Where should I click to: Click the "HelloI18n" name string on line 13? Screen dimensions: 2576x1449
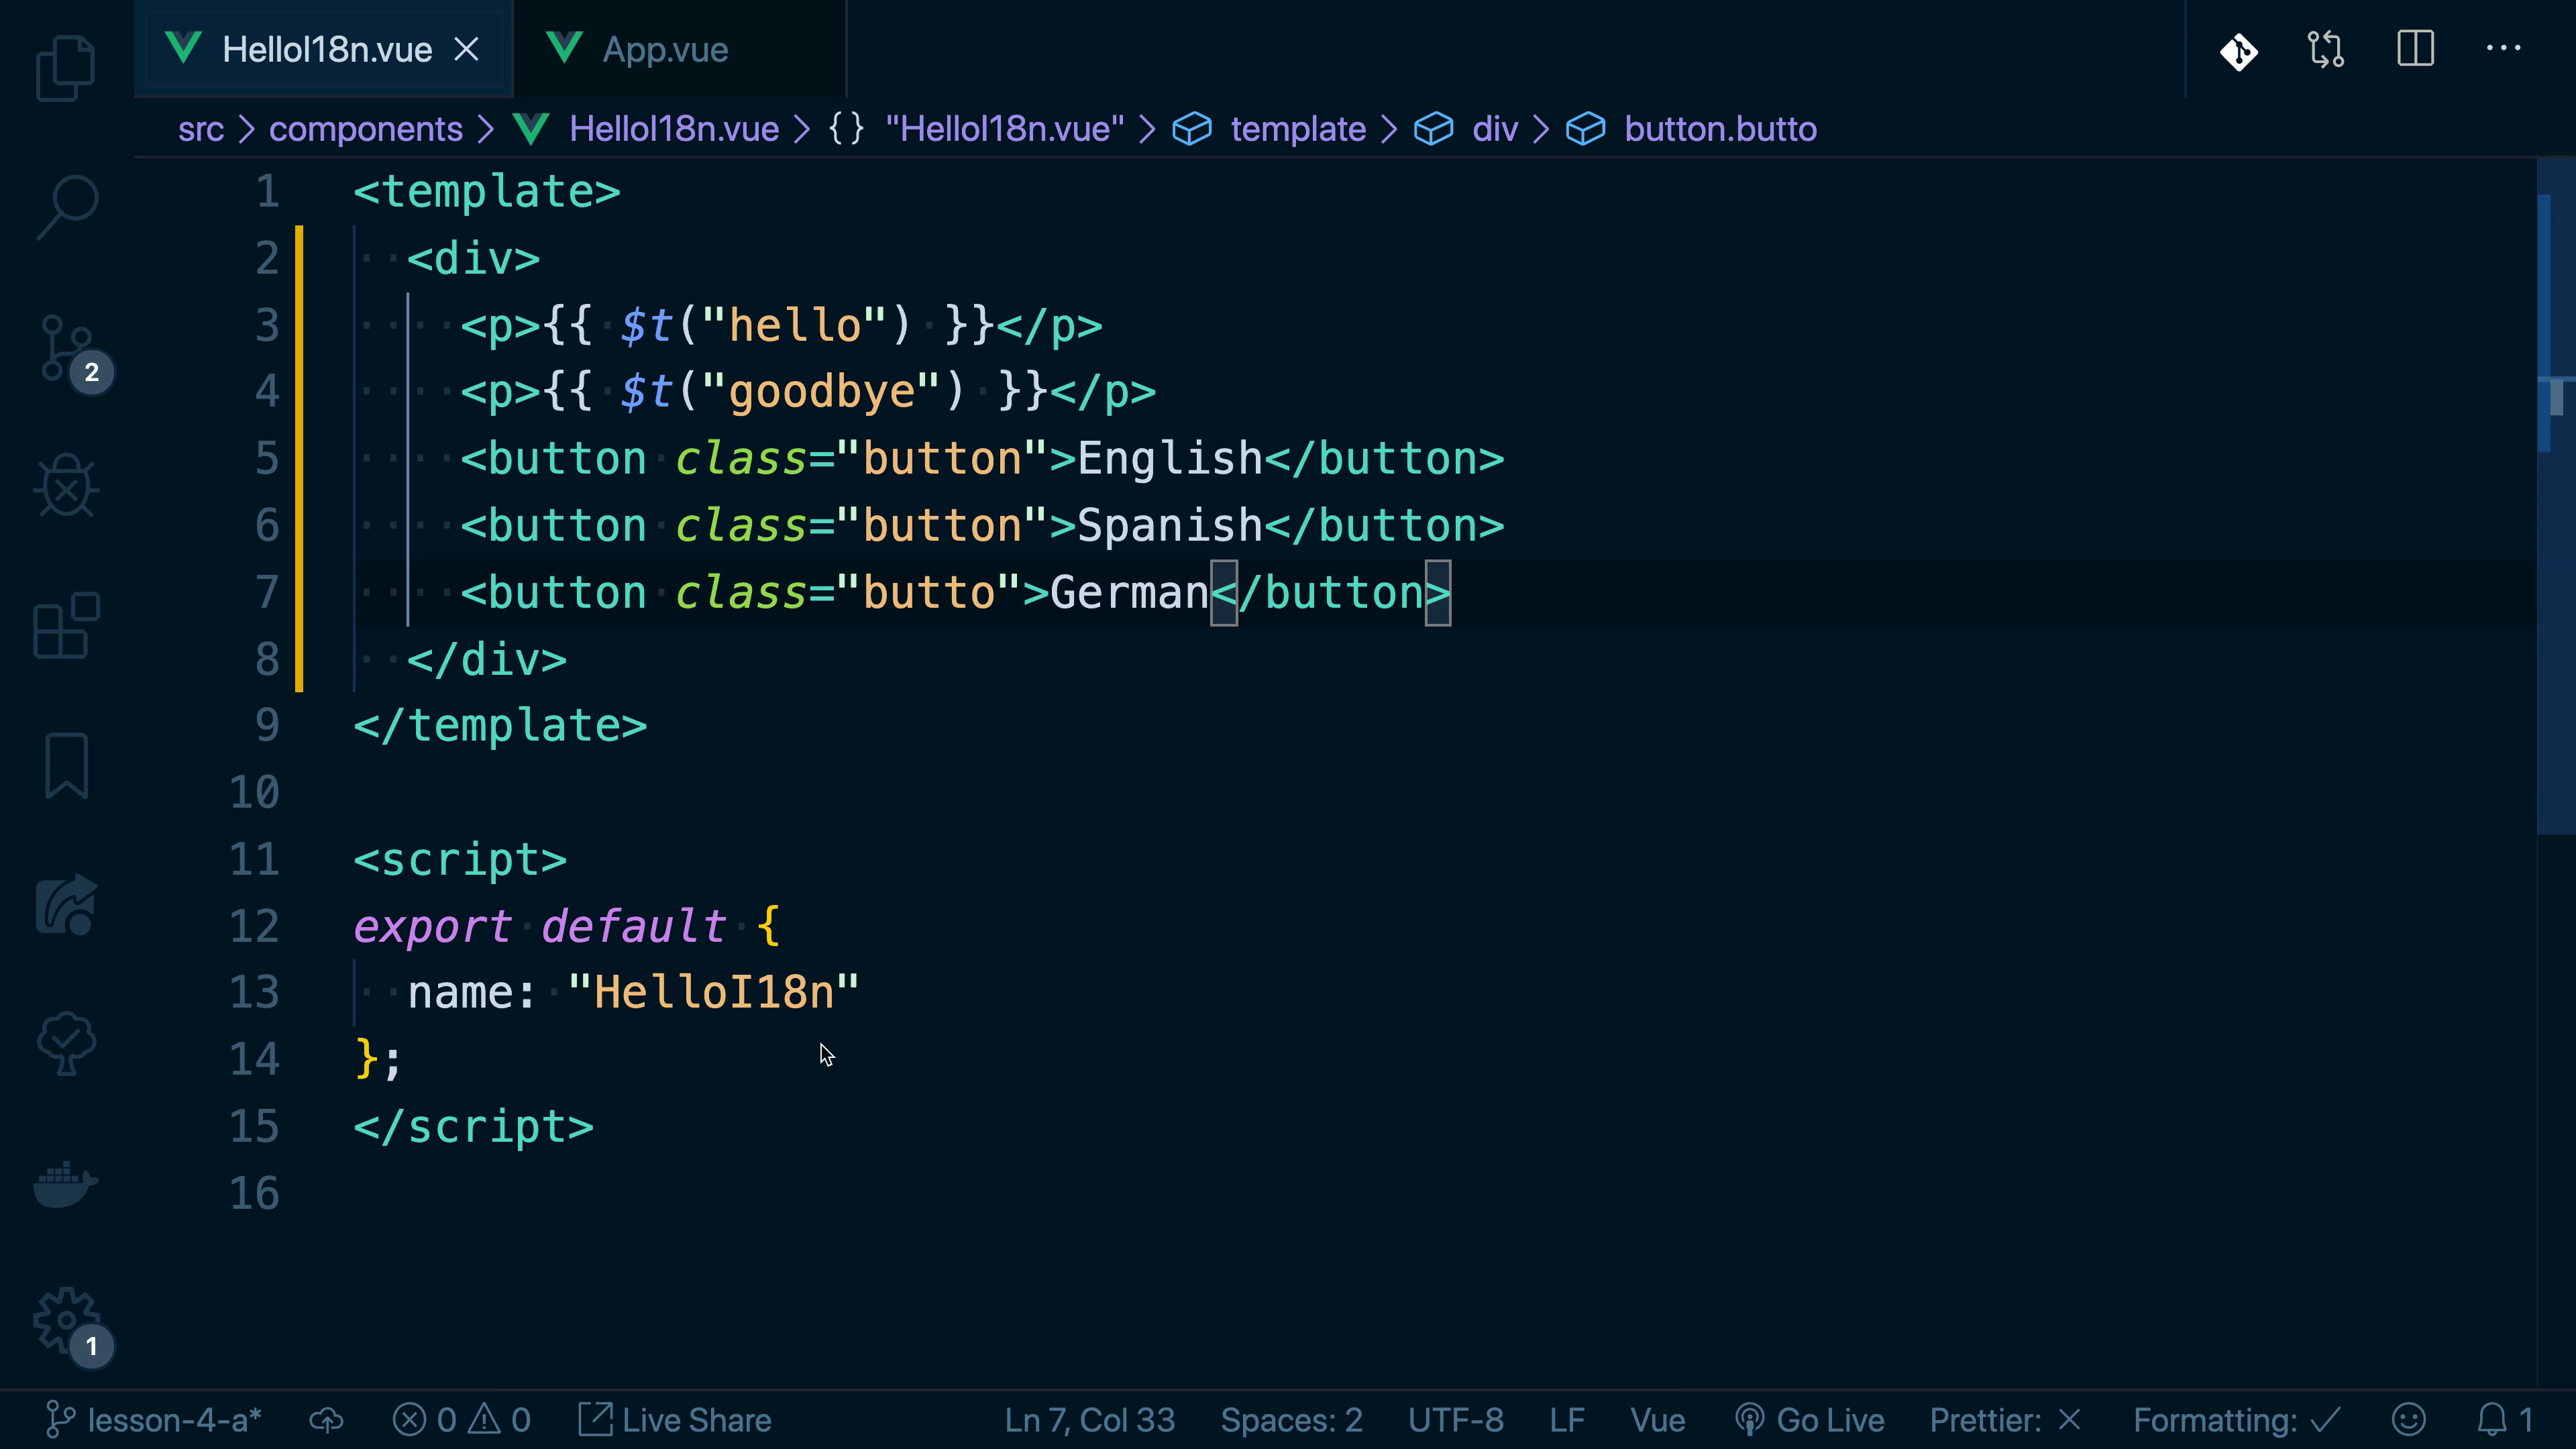click(714, 992)
